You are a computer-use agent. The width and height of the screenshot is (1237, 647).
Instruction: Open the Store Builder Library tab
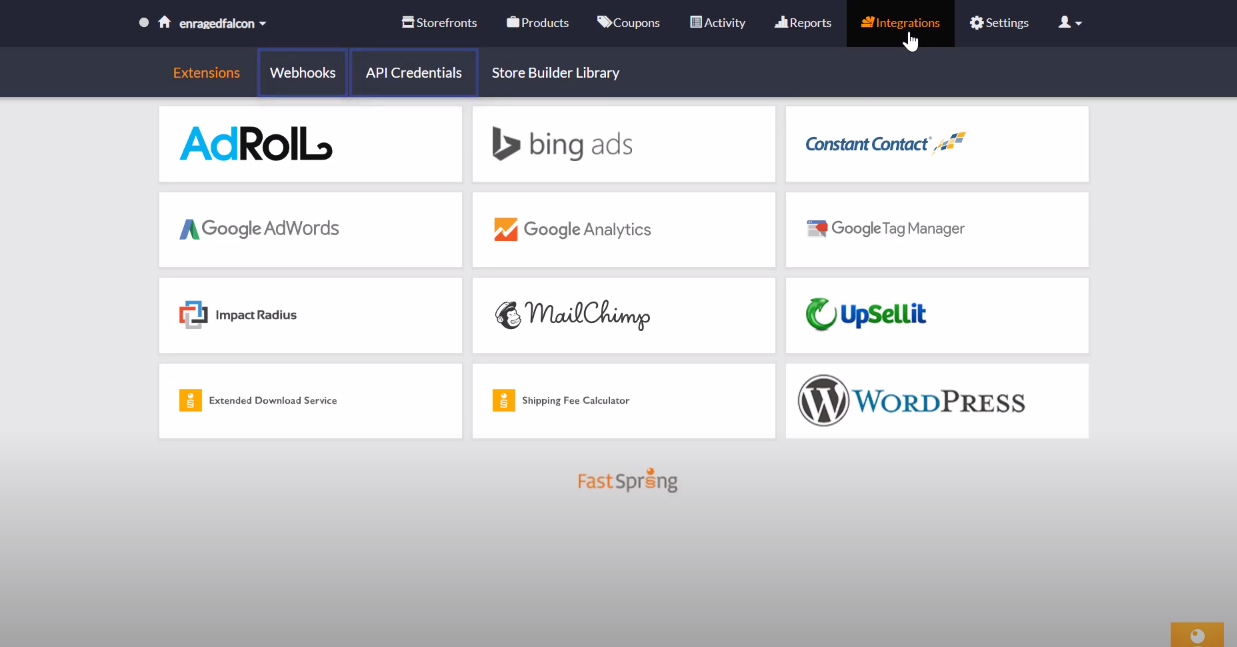pyautogui.click(x=555, y=73)
